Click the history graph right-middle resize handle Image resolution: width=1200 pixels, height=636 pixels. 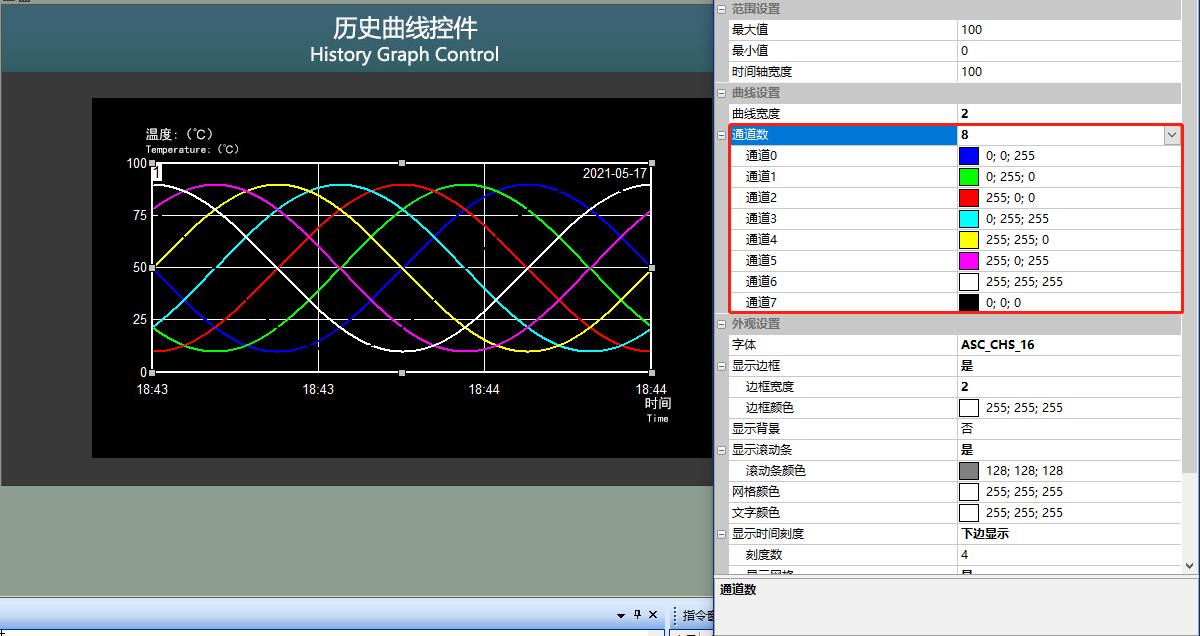652,267
